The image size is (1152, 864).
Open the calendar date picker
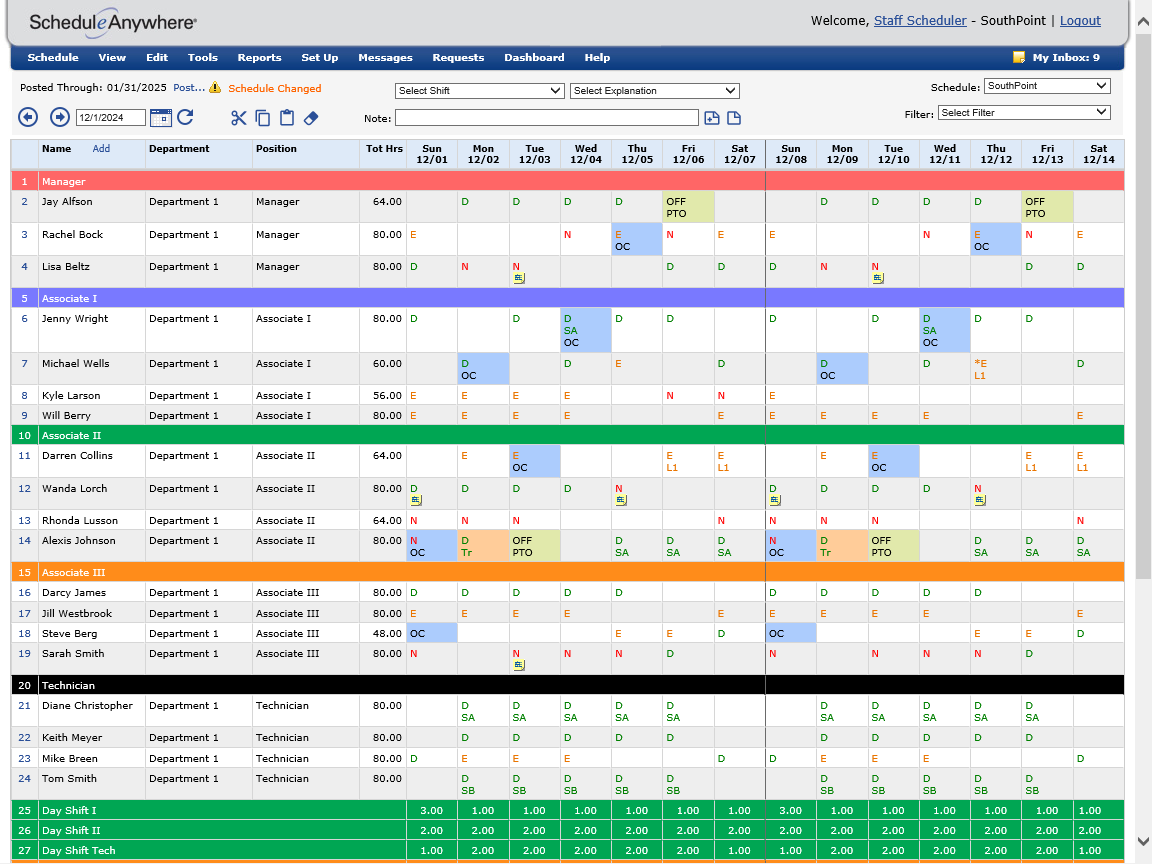coord(160,118)
